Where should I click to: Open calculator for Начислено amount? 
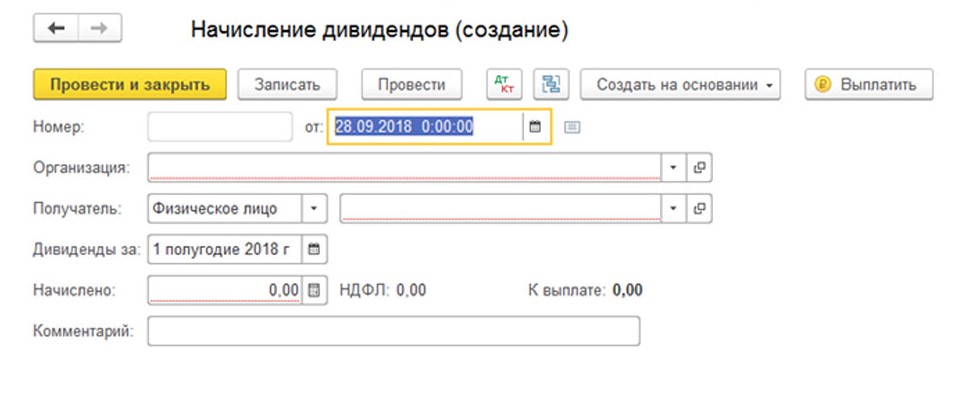point(314,290)
